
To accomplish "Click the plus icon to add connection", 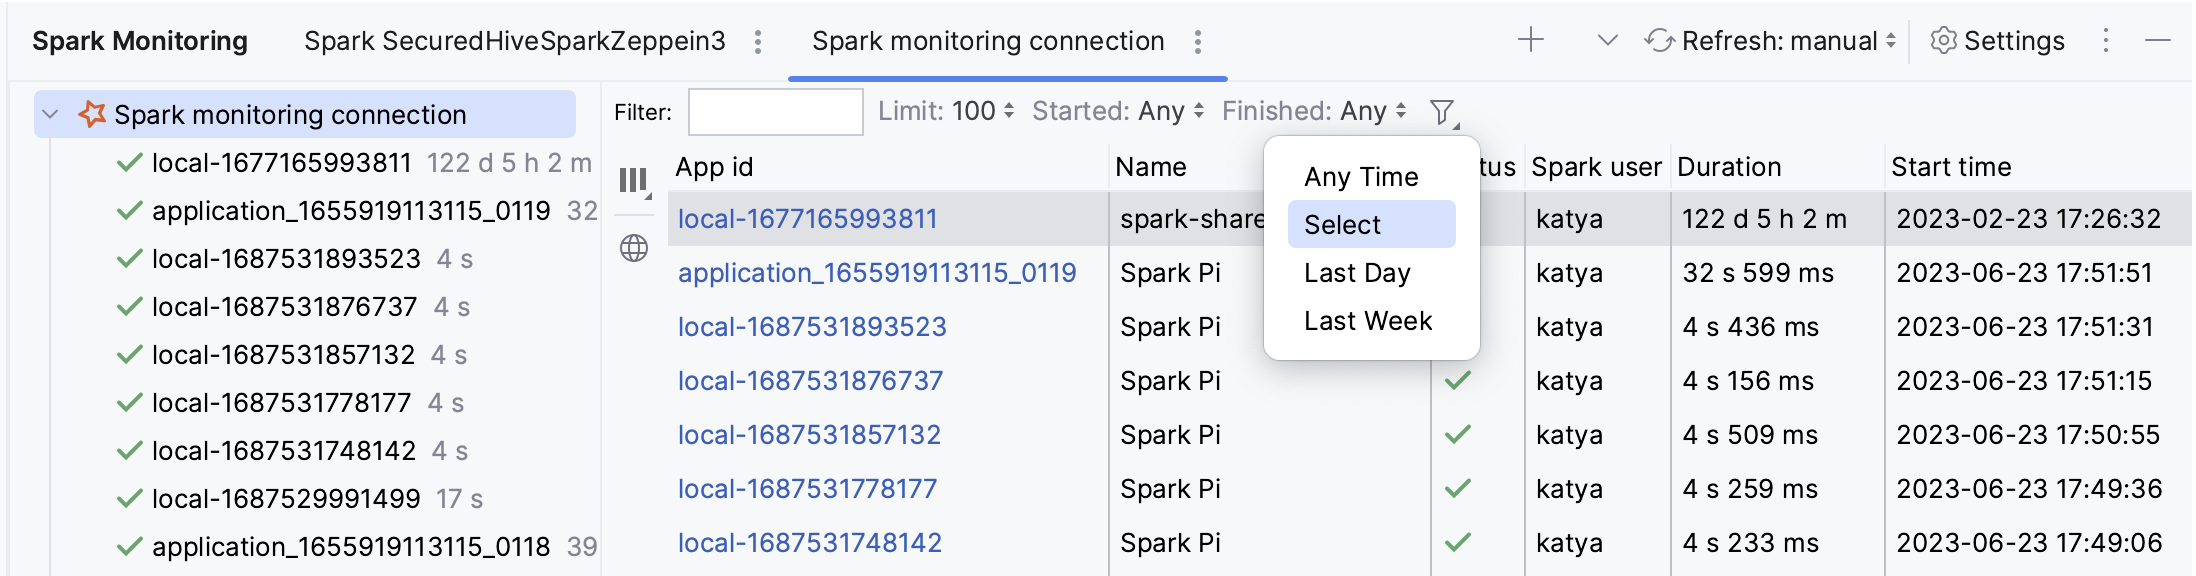I will tap(1530, 41).
